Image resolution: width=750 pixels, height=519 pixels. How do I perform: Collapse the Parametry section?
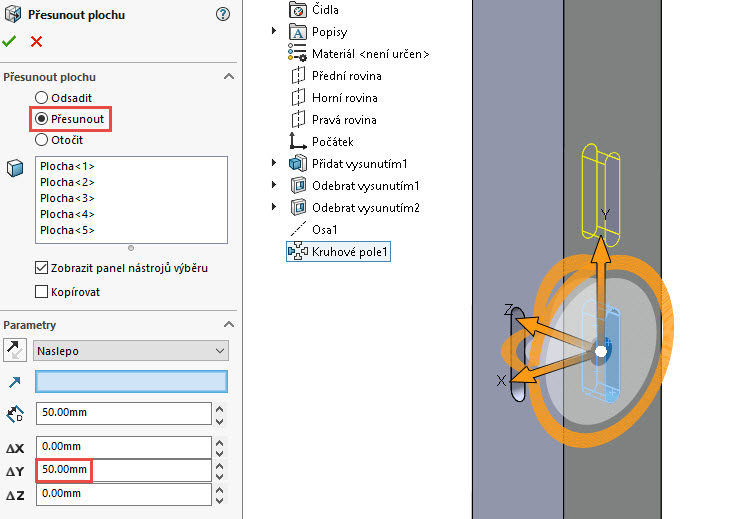229,324
